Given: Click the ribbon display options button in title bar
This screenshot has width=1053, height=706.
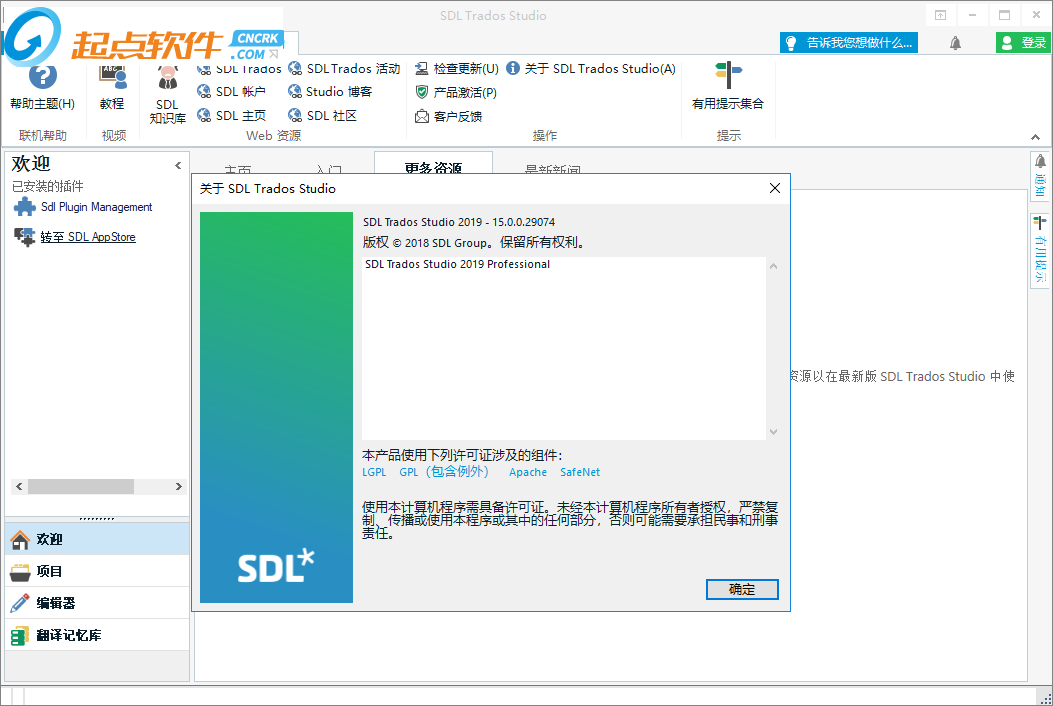Looking at the screenshot, I should [940, 15].
